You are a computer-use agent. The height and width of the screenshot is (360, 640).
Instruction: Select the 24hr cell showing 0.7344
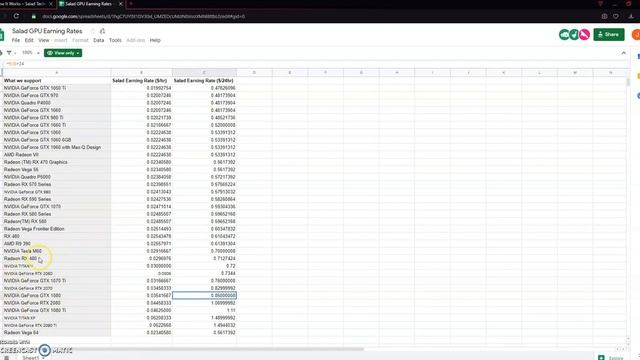204,273
